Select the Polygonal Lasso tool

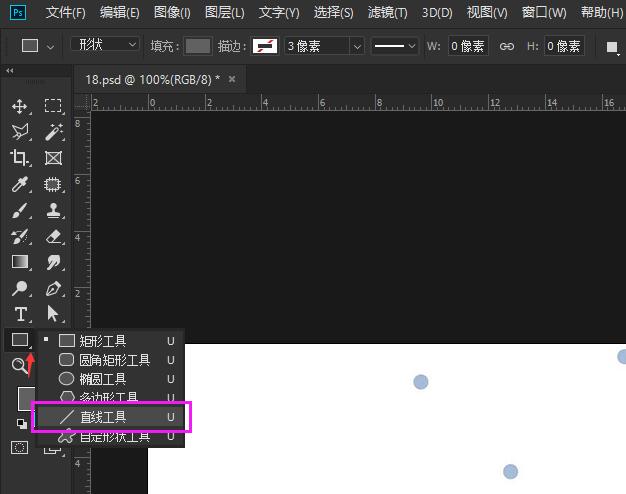coord(20,132)
